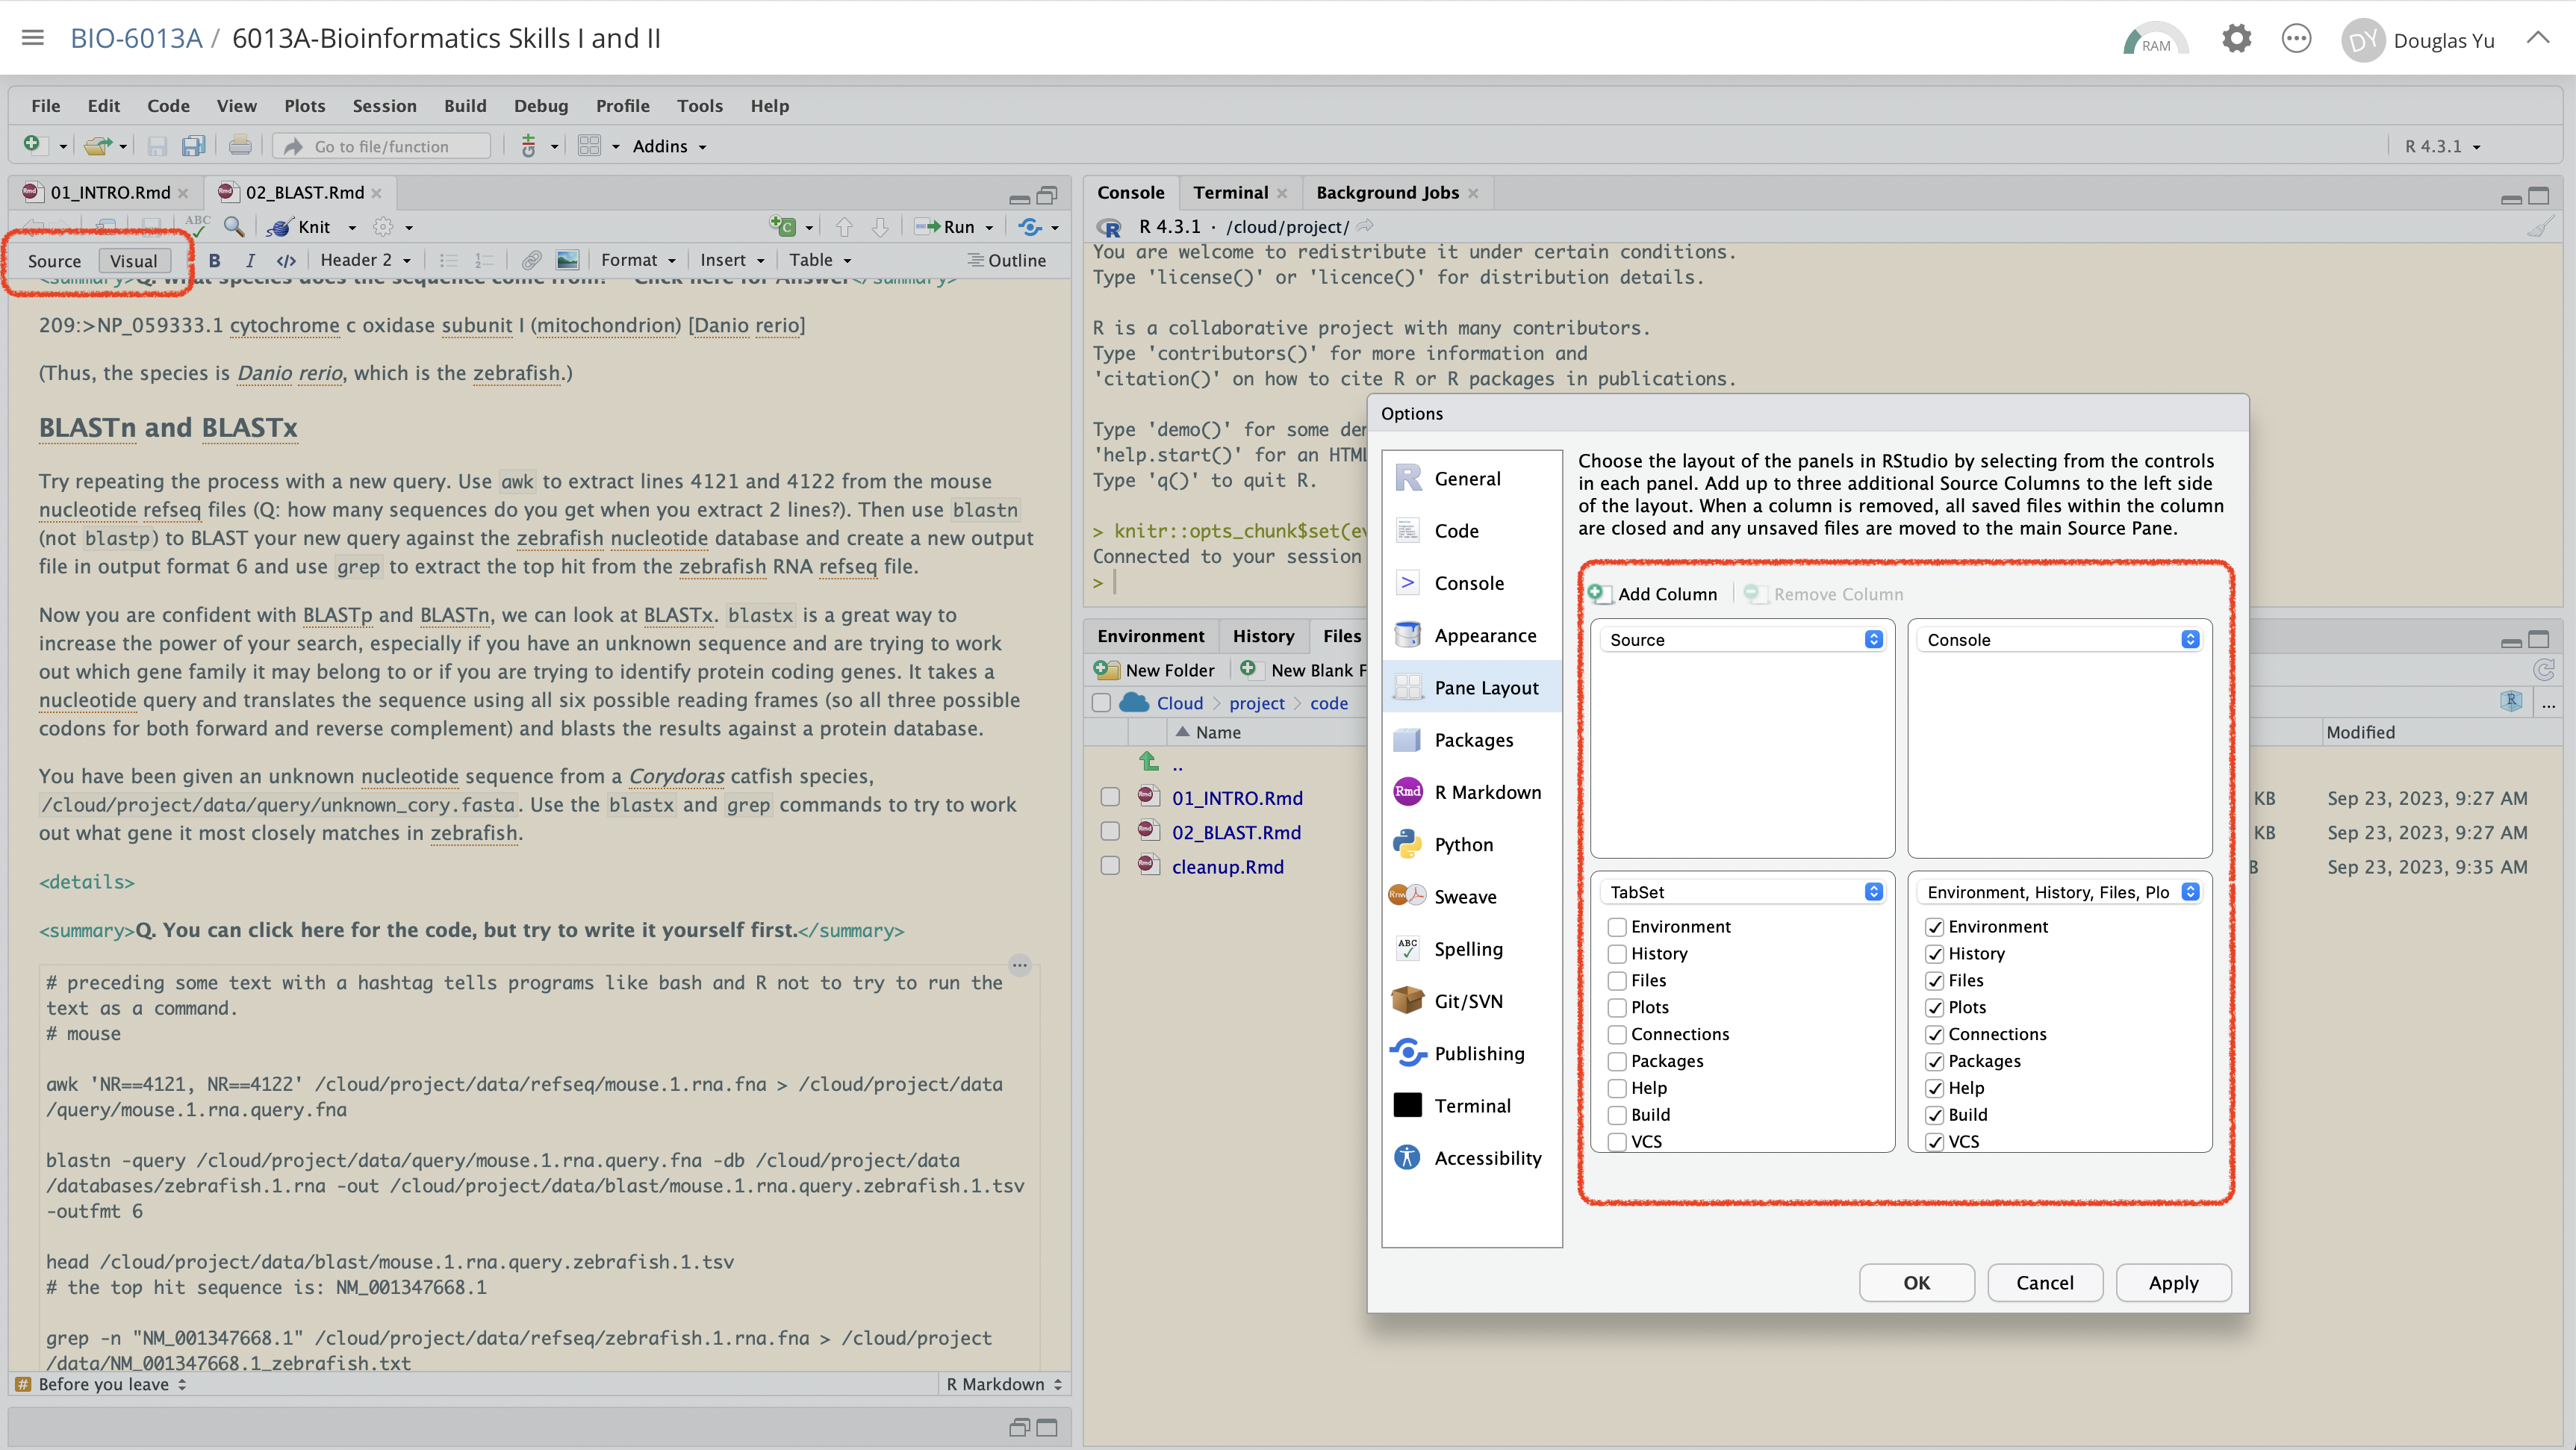Viewport: 2576px width, 1450px height.
Task: Go up a directory arrow icon
Action: tap(1149, 762)
